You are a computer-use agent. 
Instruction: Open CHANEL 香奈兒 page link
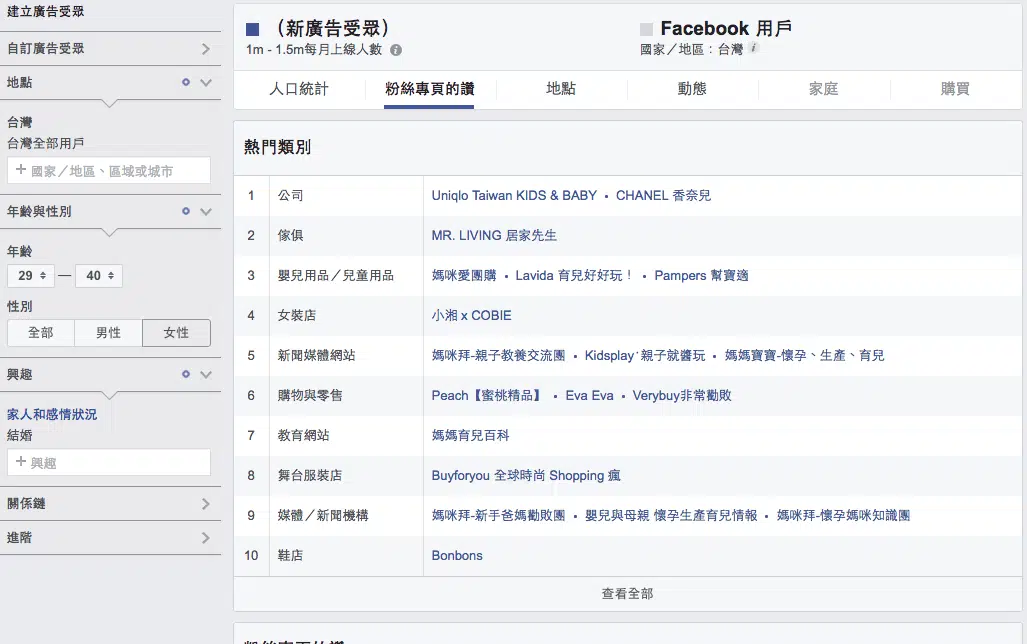click(x=663, y=195)
